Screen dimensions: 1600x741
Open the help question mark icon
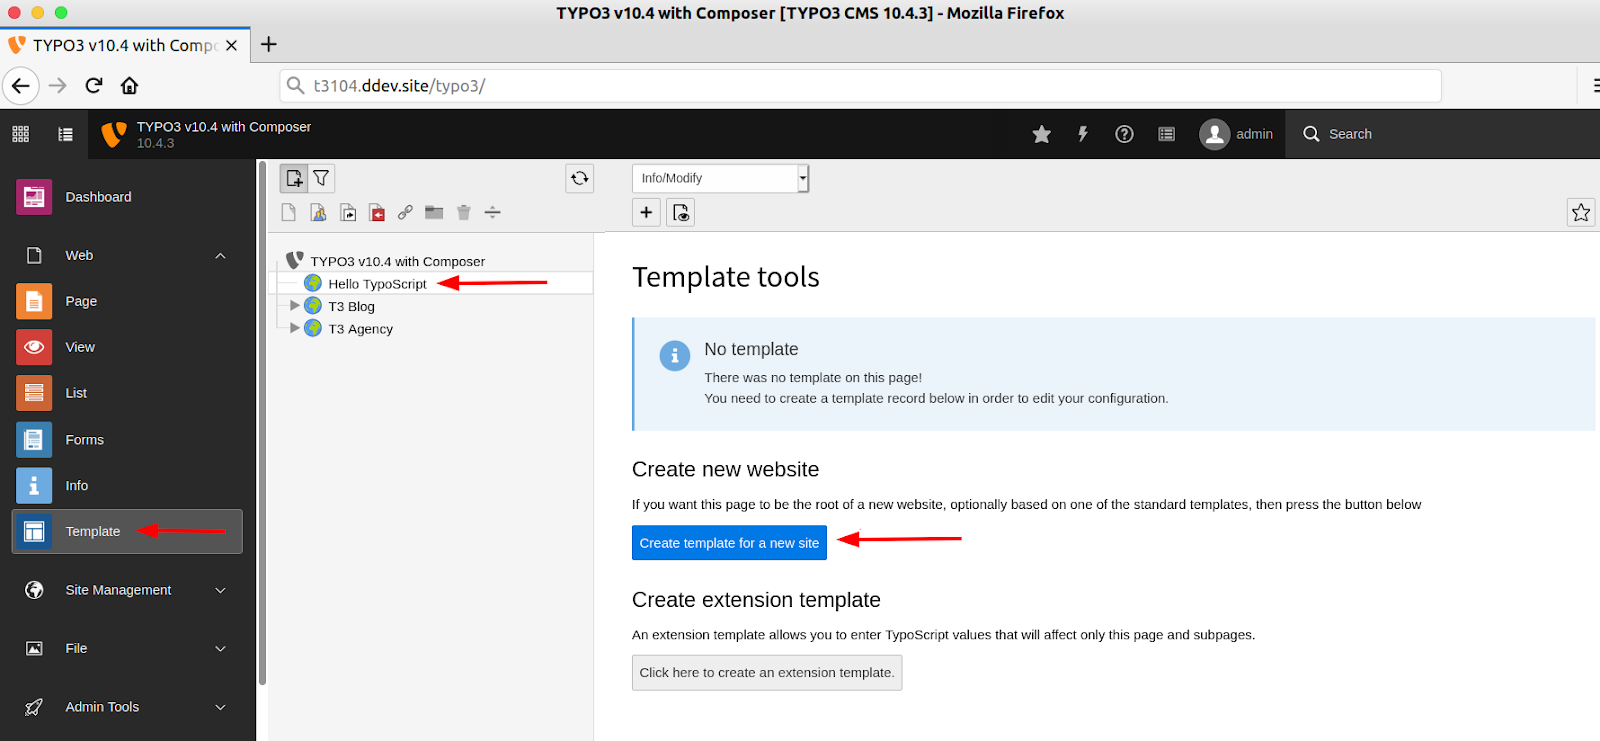(1124, 134)
